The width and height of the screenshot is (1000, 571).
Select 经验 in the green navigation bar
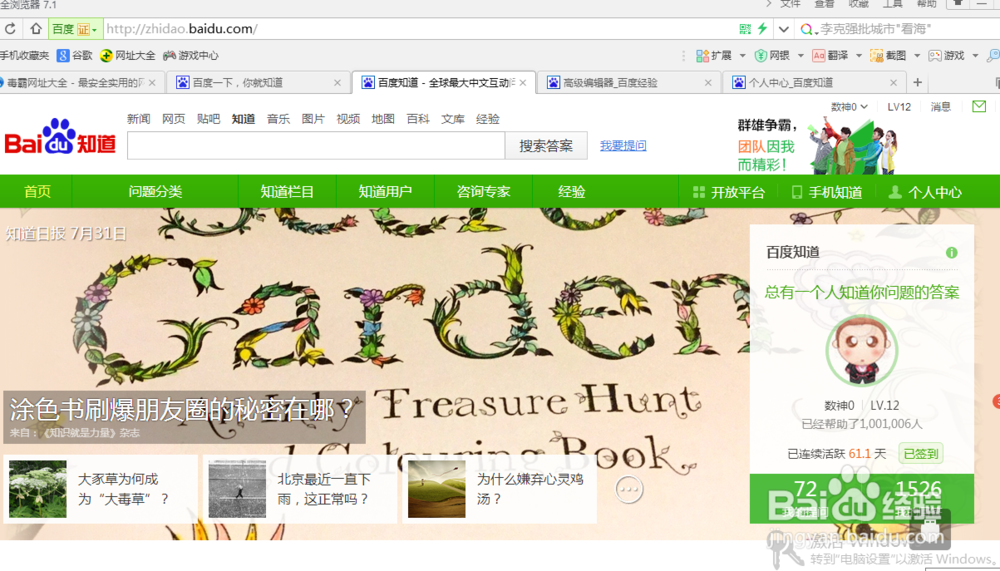tap(571, 191)
